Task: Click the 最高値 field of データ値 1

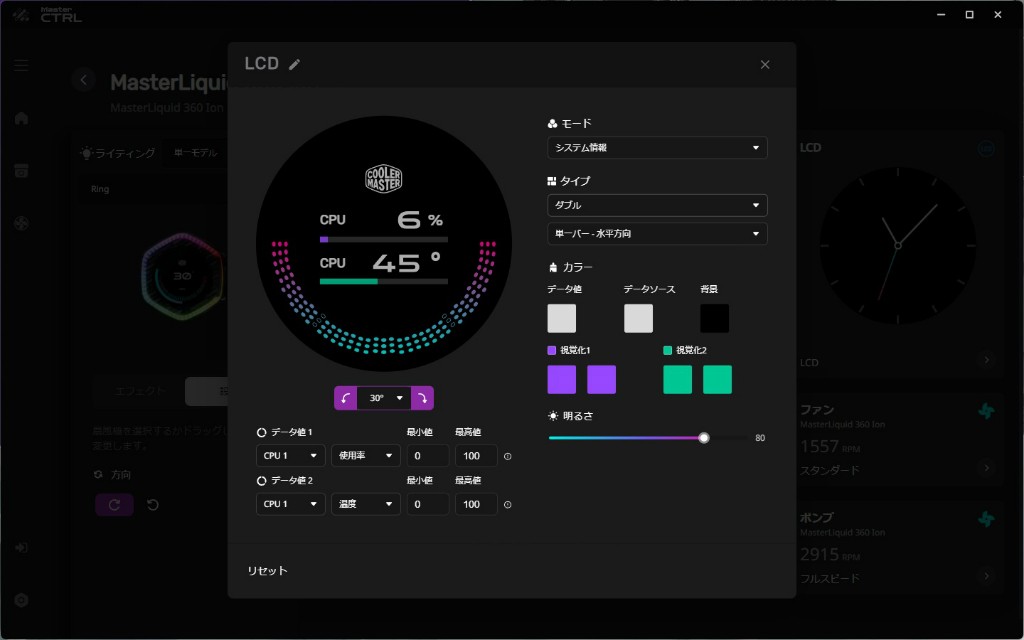Action: click(x=476, y=456)
